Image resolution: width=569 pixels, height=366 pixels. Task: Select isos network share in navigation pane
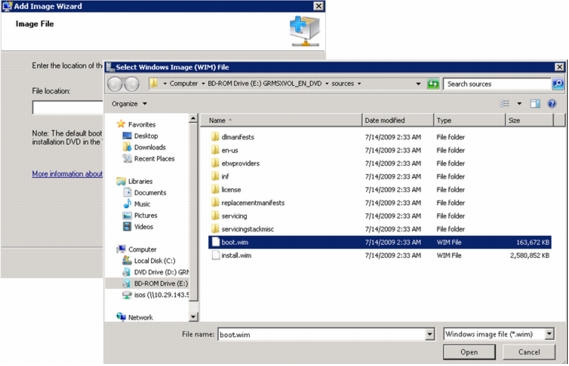[156, 295]
